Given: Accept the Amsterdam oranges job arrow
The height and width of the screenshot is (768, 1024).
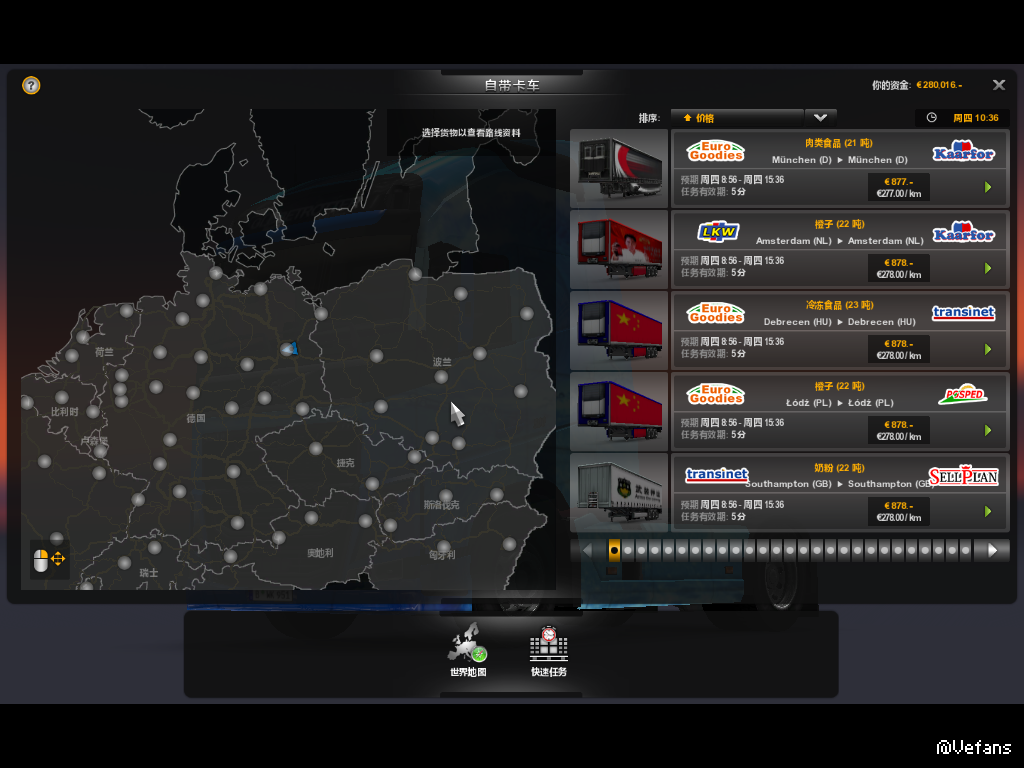Looking at the screenshot, I should [x=987, y=268].
